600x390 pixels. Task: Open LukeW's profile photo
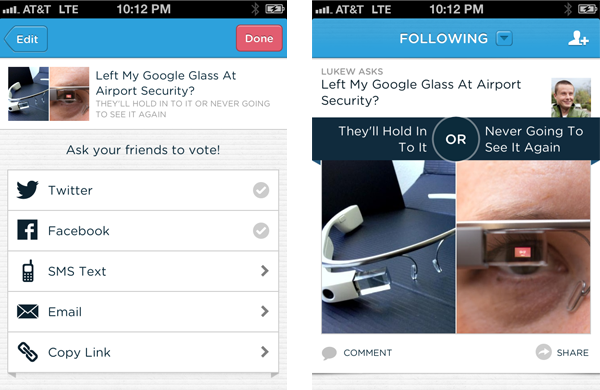pos(571,98)
